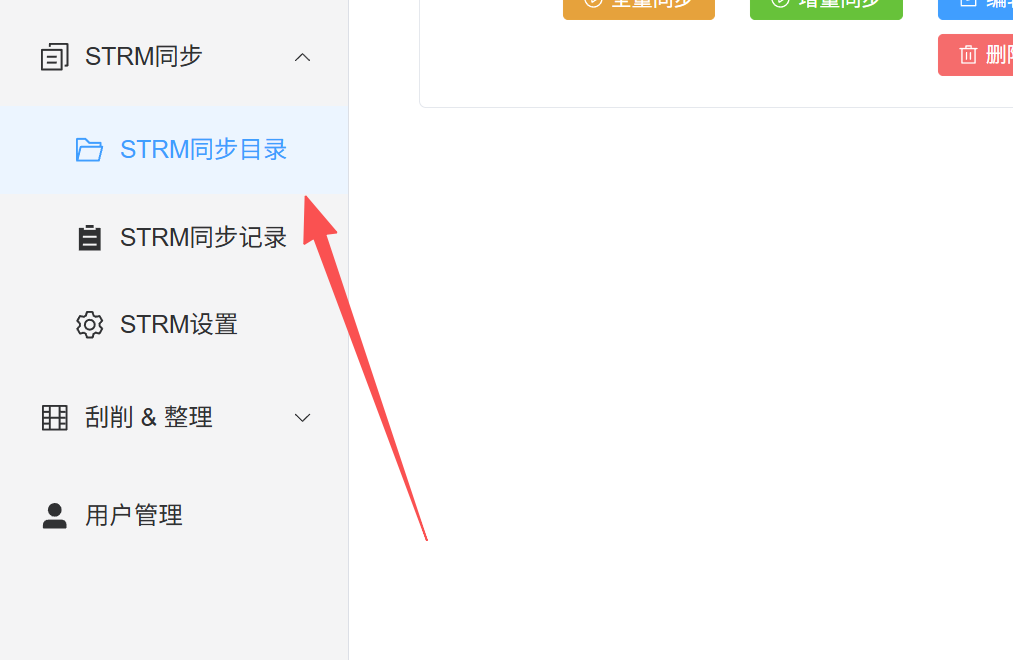Click the person icon for 用户管理
The image size is (1013, 660).
pos(54,516)
